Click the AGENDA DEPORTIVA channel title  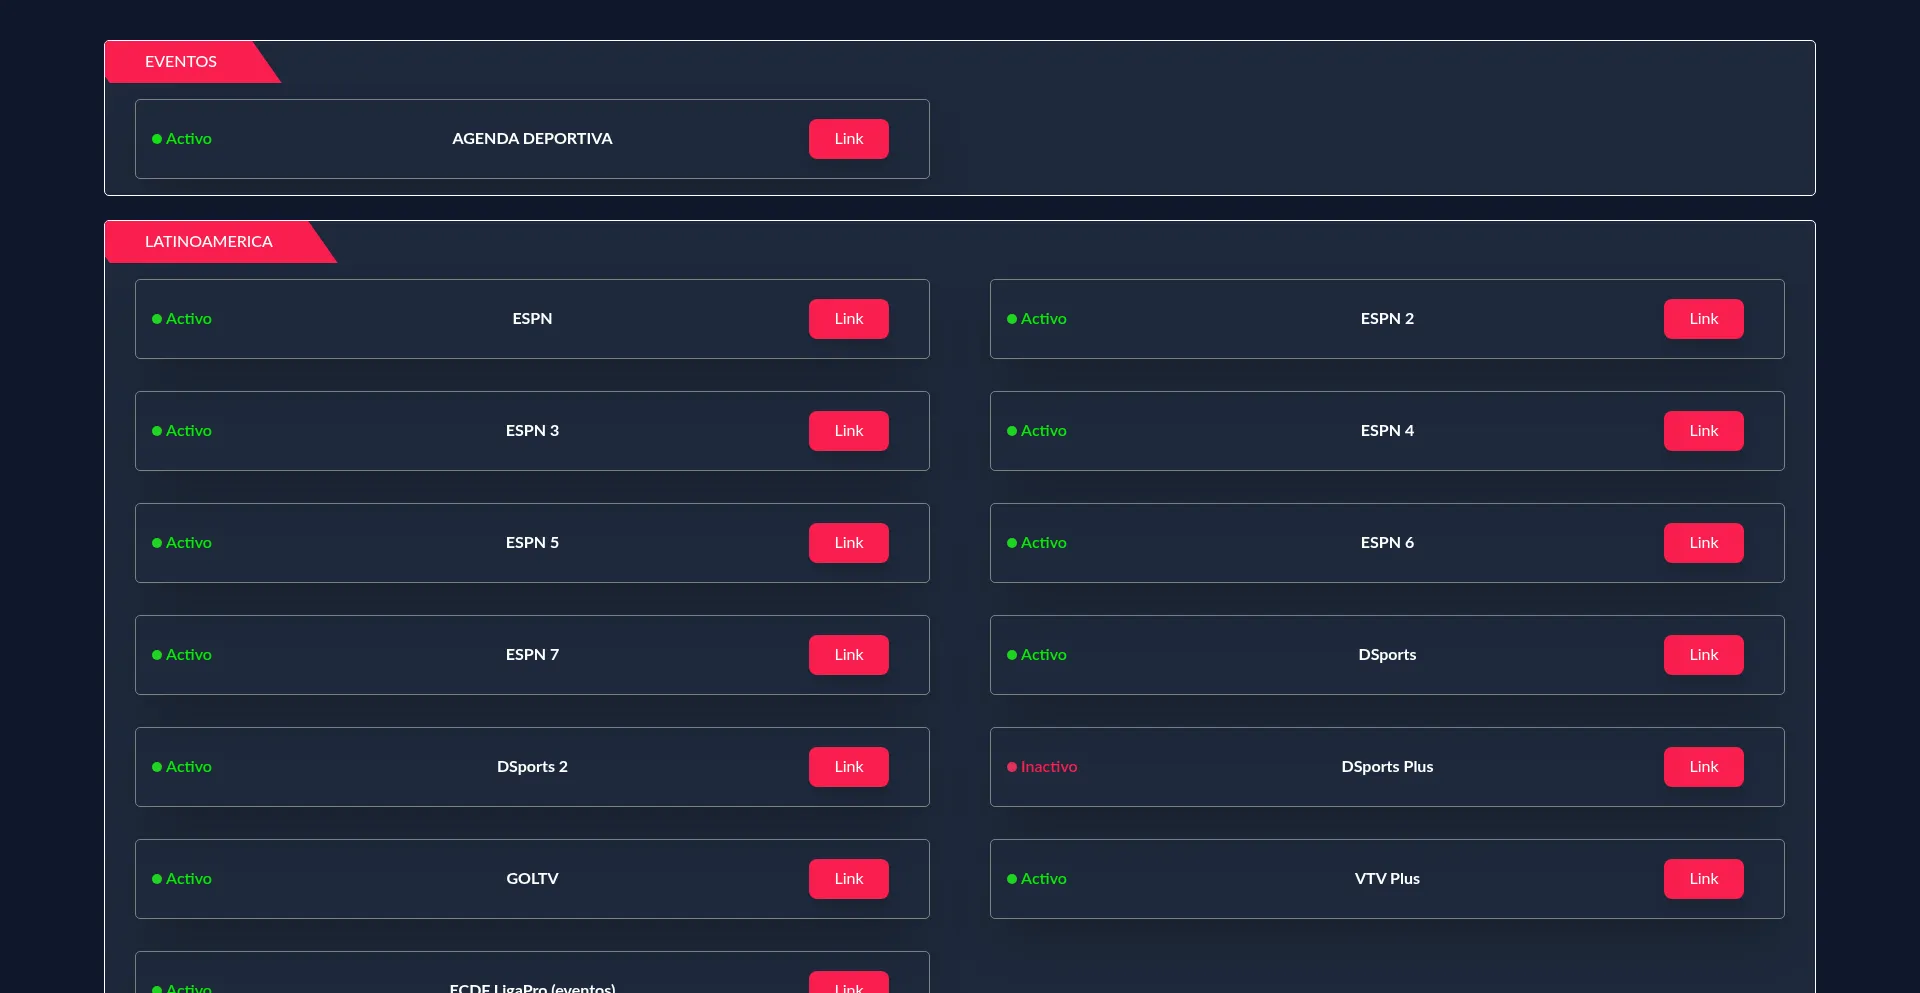(x=532, y=139)
